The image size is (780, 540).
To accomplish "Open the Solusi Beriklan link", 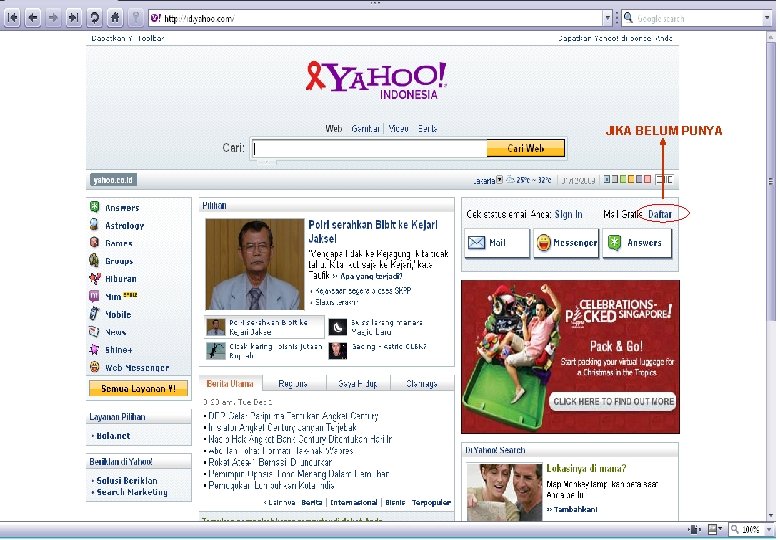I will [x=126, y=481].
